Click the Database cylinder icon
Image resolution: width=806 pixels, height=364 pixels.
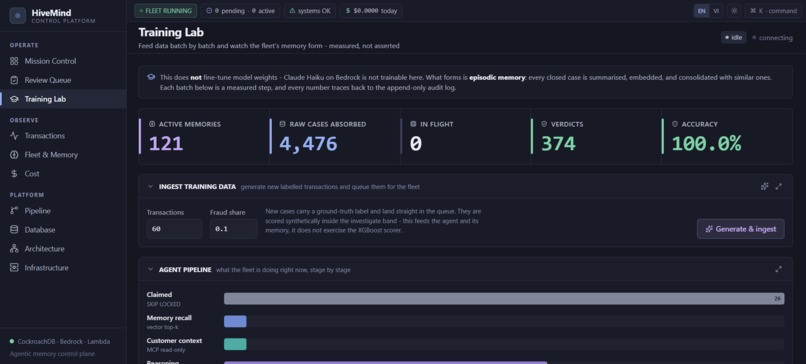14,230
